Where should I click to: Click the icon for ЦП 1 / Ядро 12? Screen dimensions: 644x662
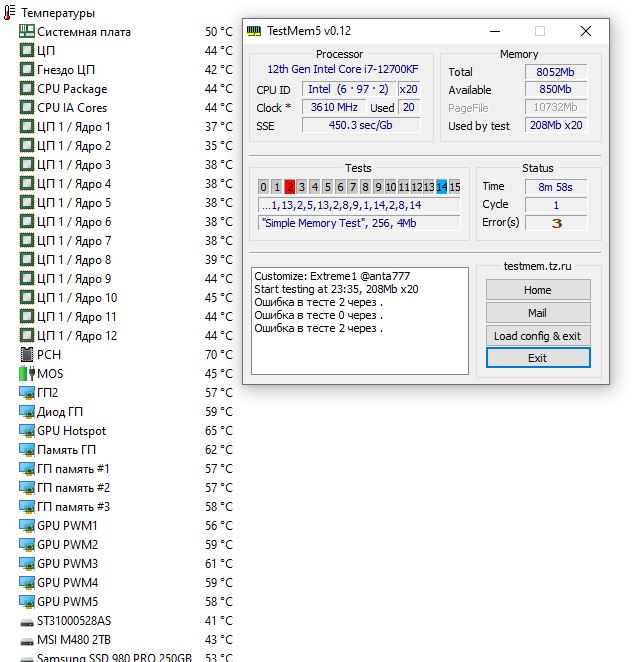tap(27, 335)
